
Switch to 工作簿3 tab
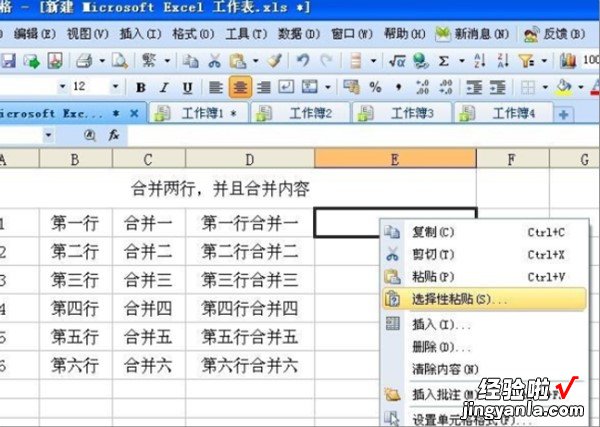pos(401,113)
